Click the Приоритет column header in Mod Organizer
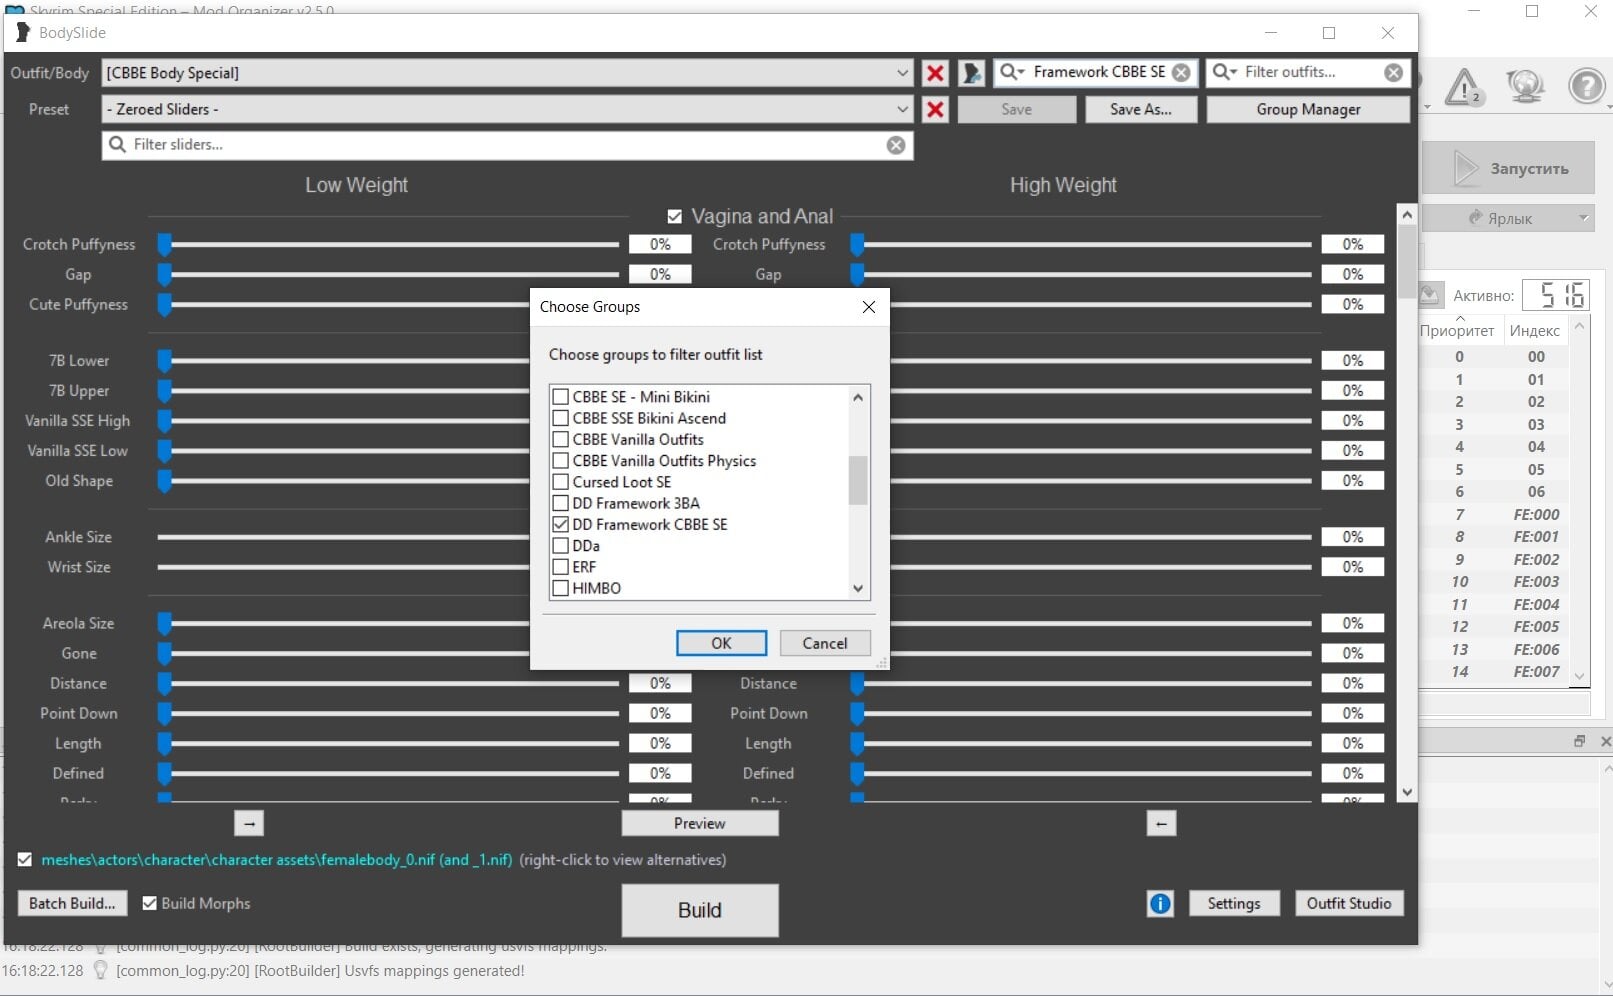 pos(1457,331)
